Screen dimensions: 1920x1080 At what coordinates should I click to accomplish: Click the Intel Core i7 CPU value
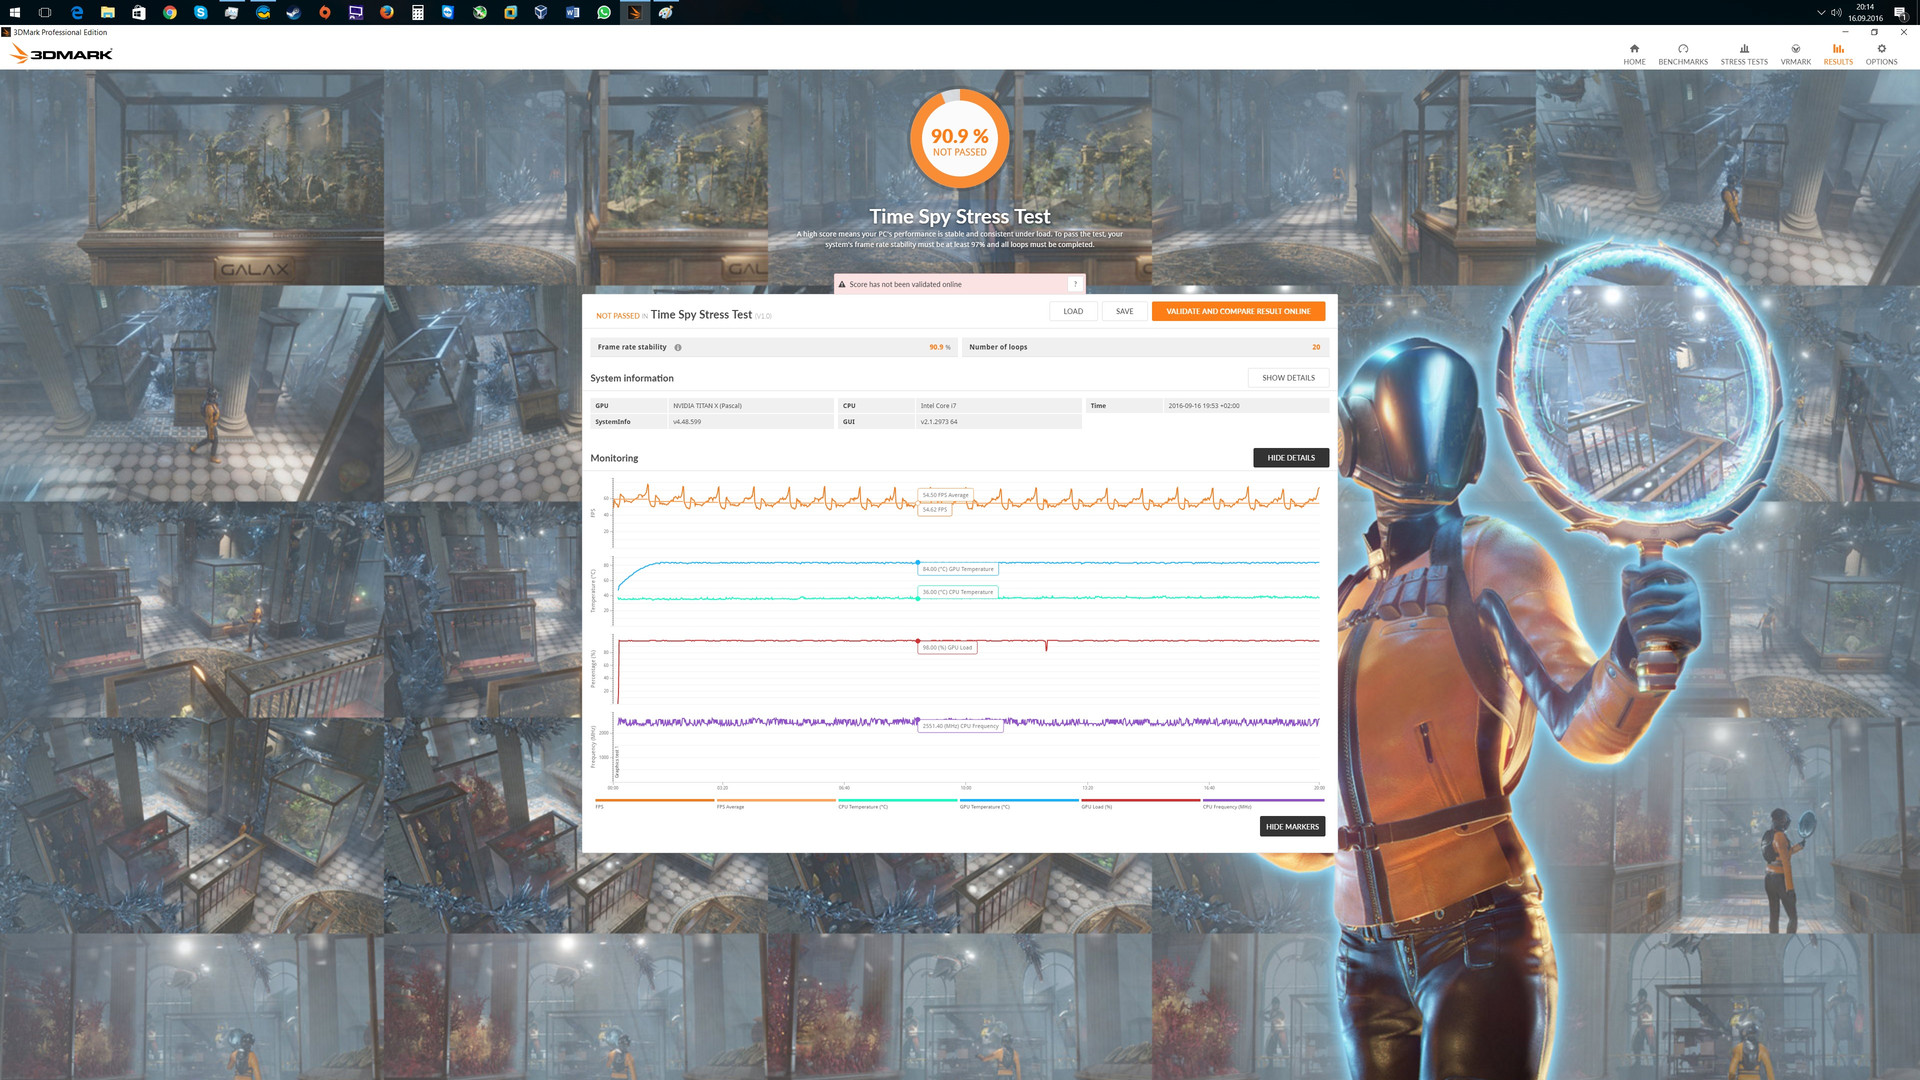point(999,406)
